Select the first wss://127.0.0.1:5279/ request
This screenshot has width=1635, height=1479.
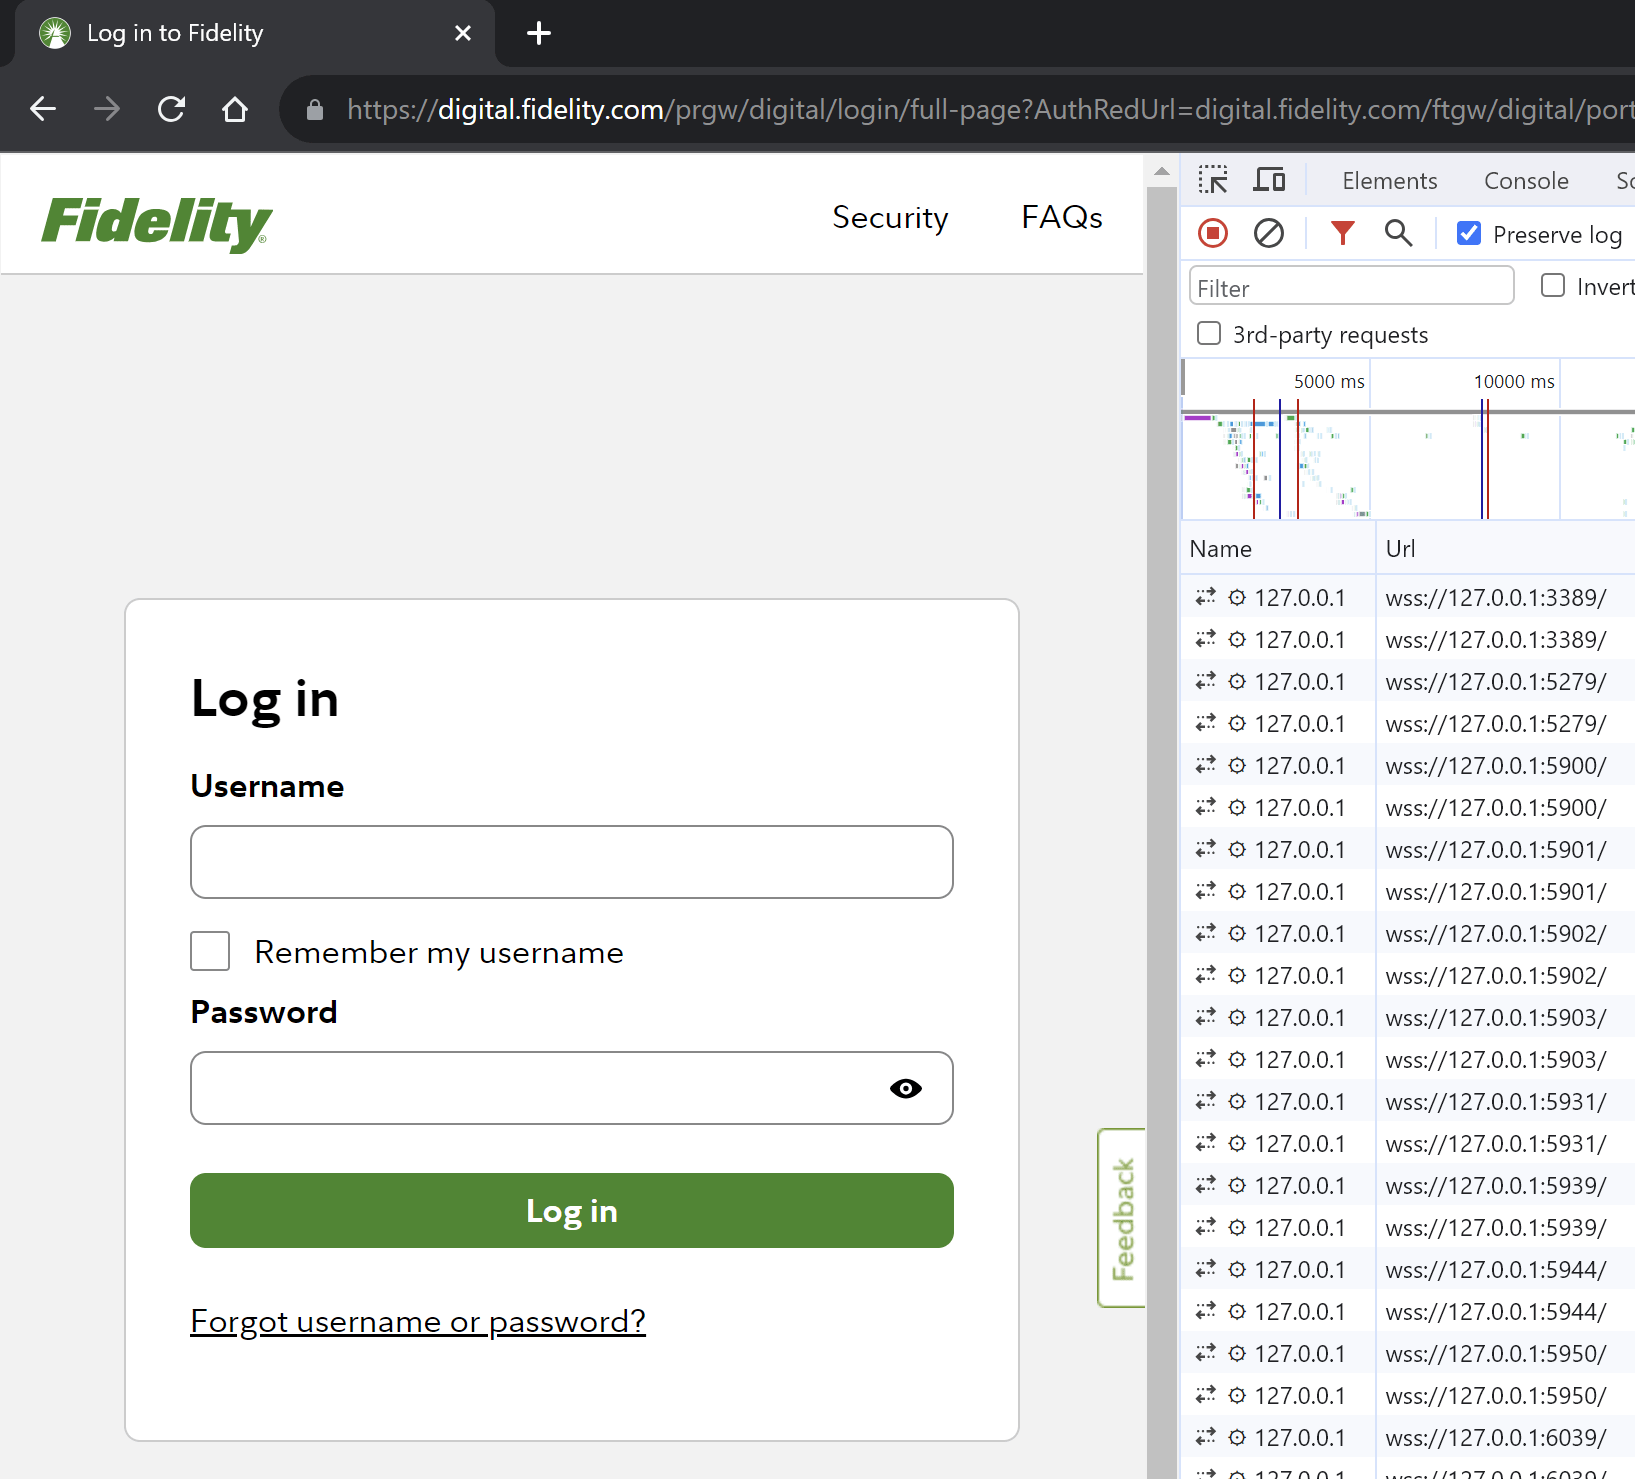pos(1408,681)
